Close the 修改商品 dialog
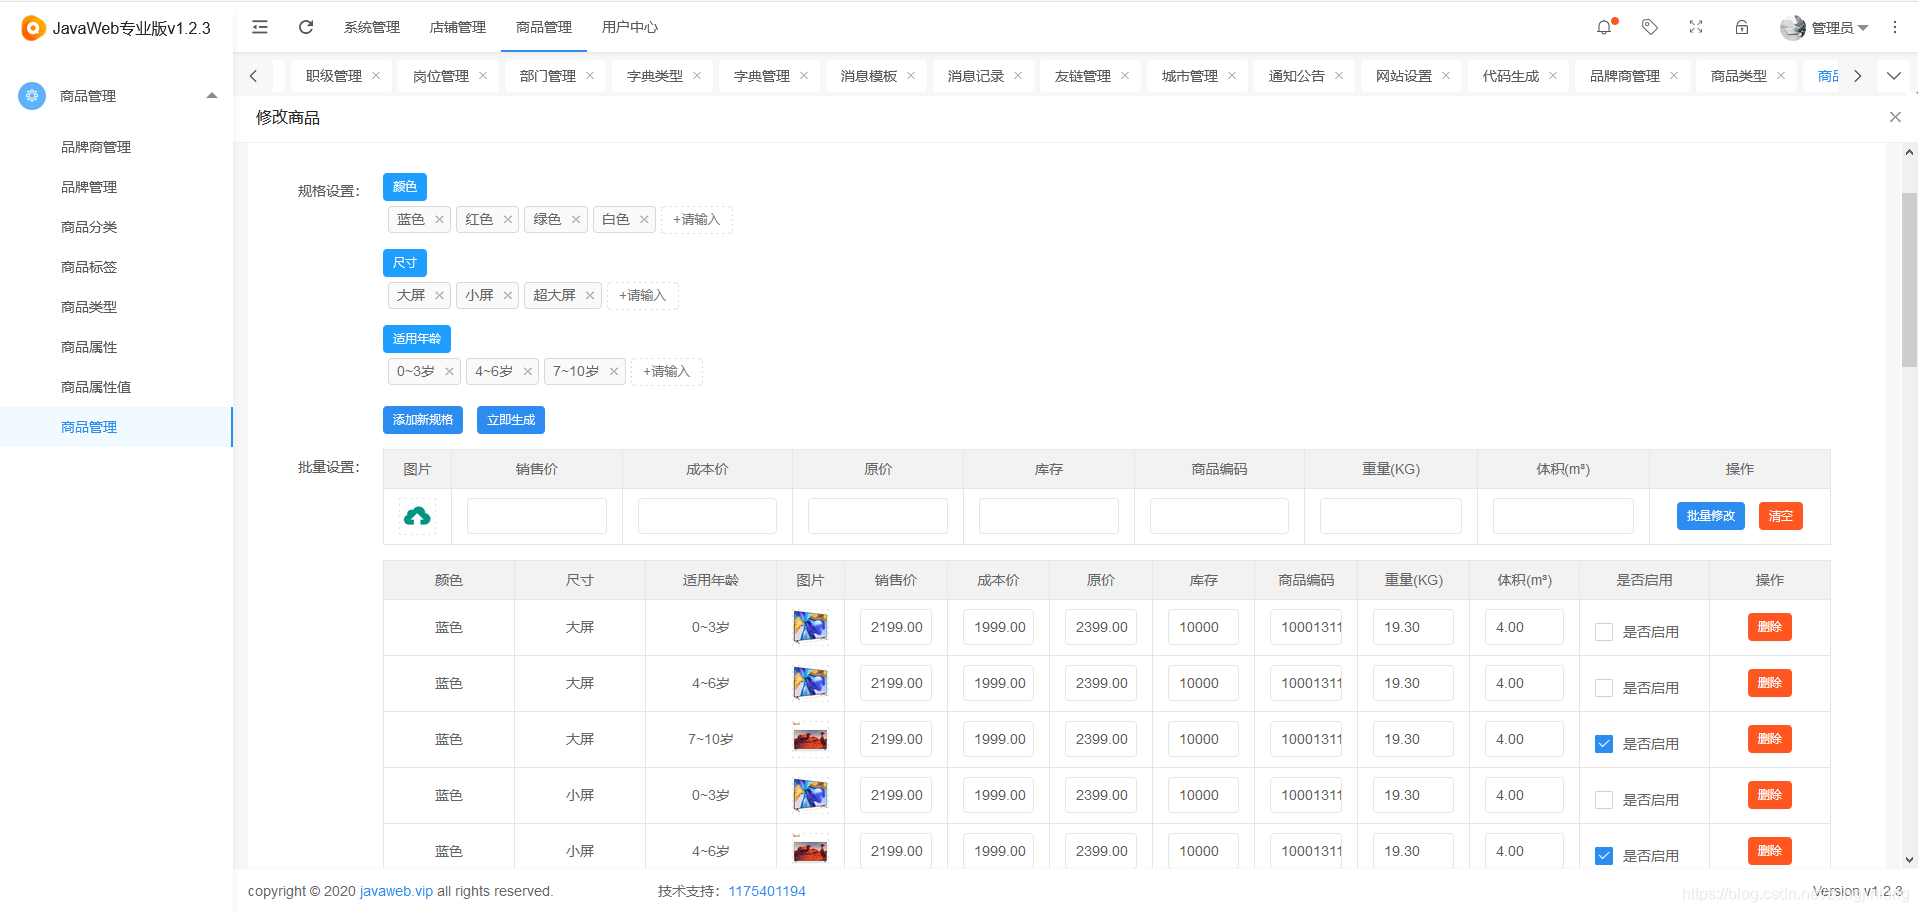 coord(1895,117)
